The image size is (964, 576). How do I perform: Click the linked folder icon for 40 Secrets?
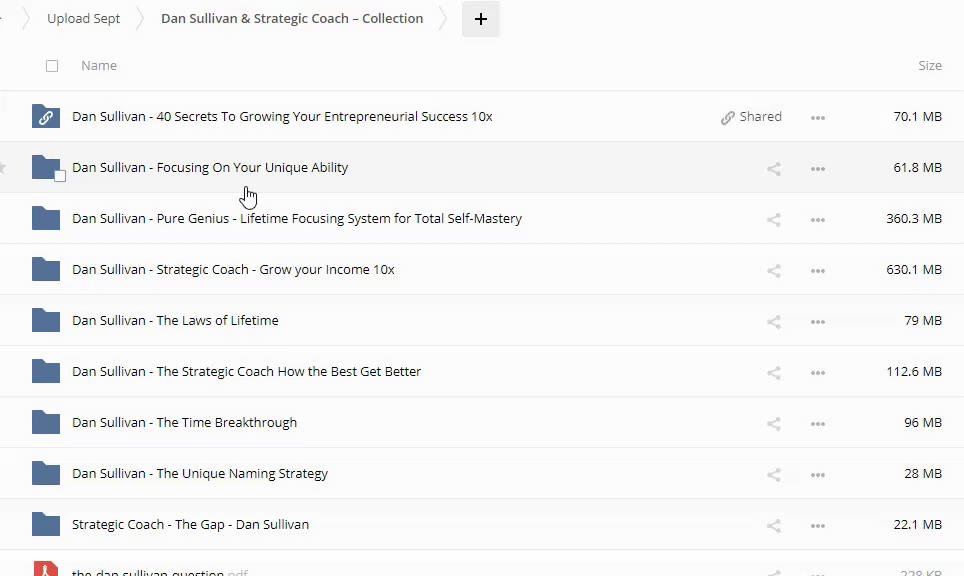coord(46,117)
